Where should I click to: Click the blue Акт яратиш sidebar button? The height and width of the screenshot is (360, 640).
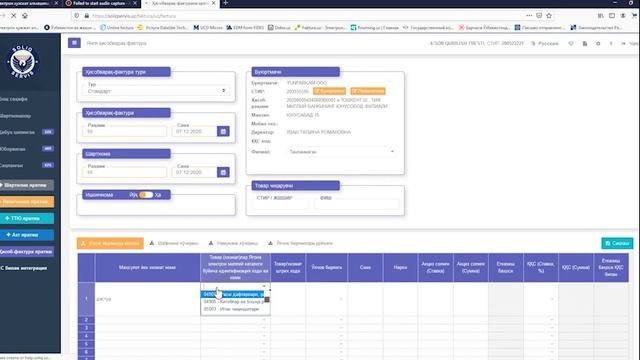point(27,235)
